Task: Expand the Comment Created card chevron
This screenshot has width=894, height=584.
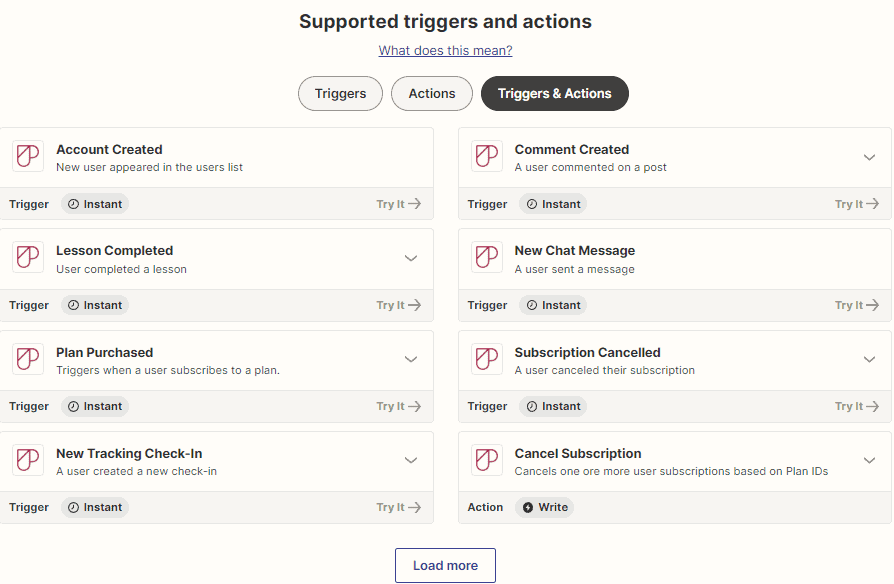Action: [869, 157]
